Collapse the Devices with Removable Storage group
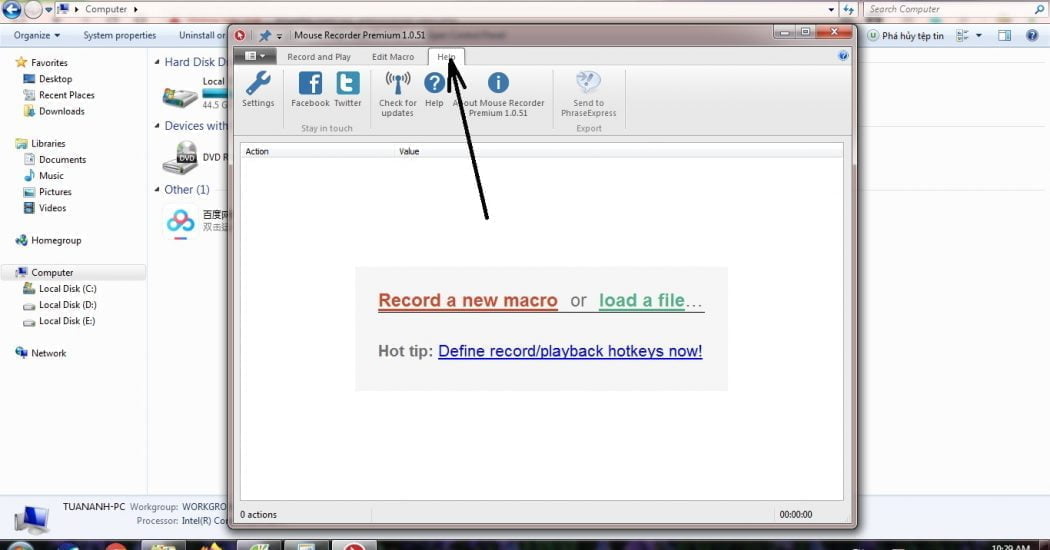1050x550 pixels. click(x=157, y=125)
